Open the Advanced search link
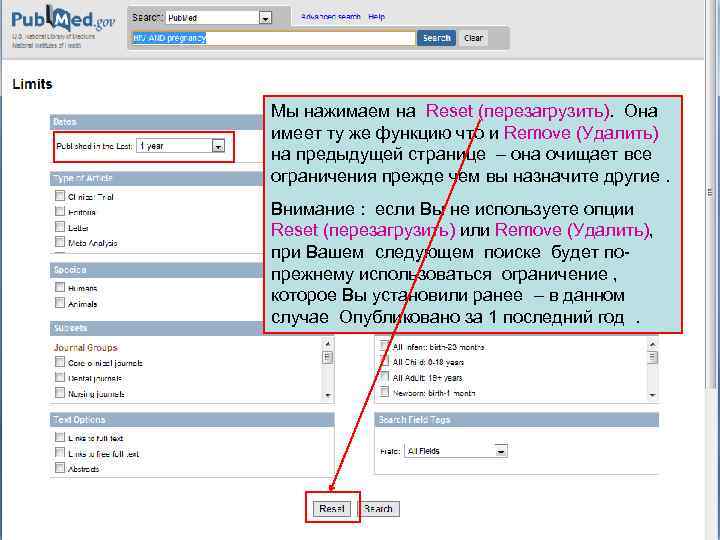The image size is (720, 540). (330, 17)
